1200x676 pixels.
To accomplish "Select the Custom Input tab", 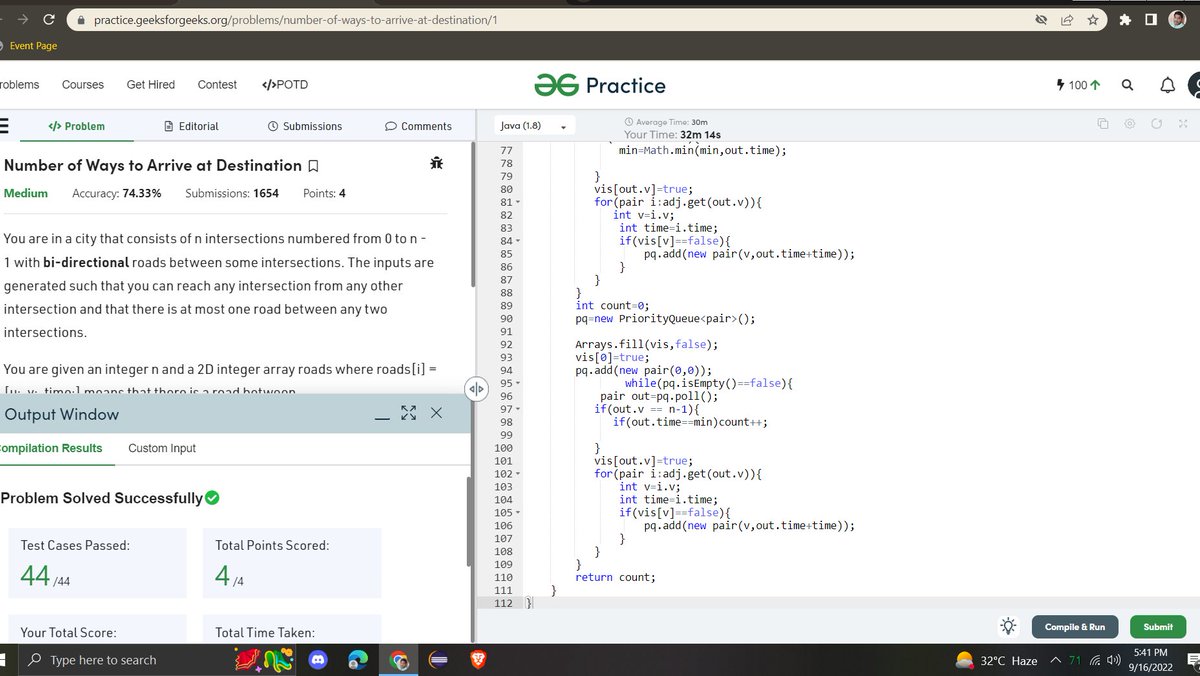I will click(162, 448).
